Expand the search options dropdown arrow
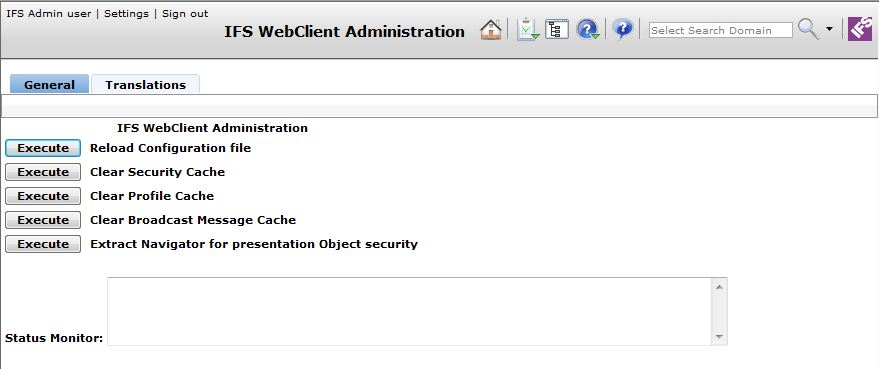 click(x=829, y=29)
